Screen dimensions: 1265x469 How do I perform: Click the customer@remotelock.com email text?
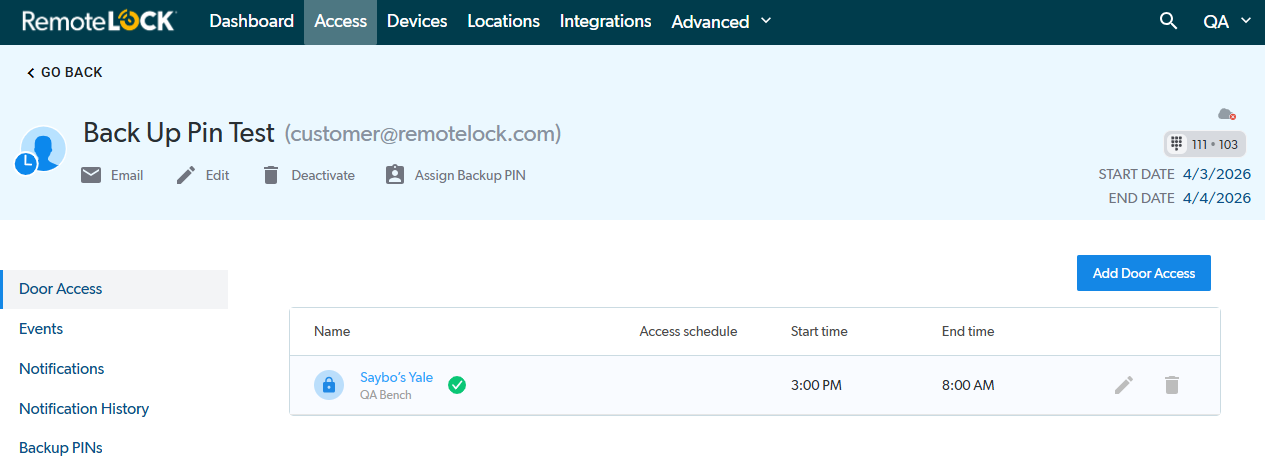pyautogui.click(x=423, y=134)
